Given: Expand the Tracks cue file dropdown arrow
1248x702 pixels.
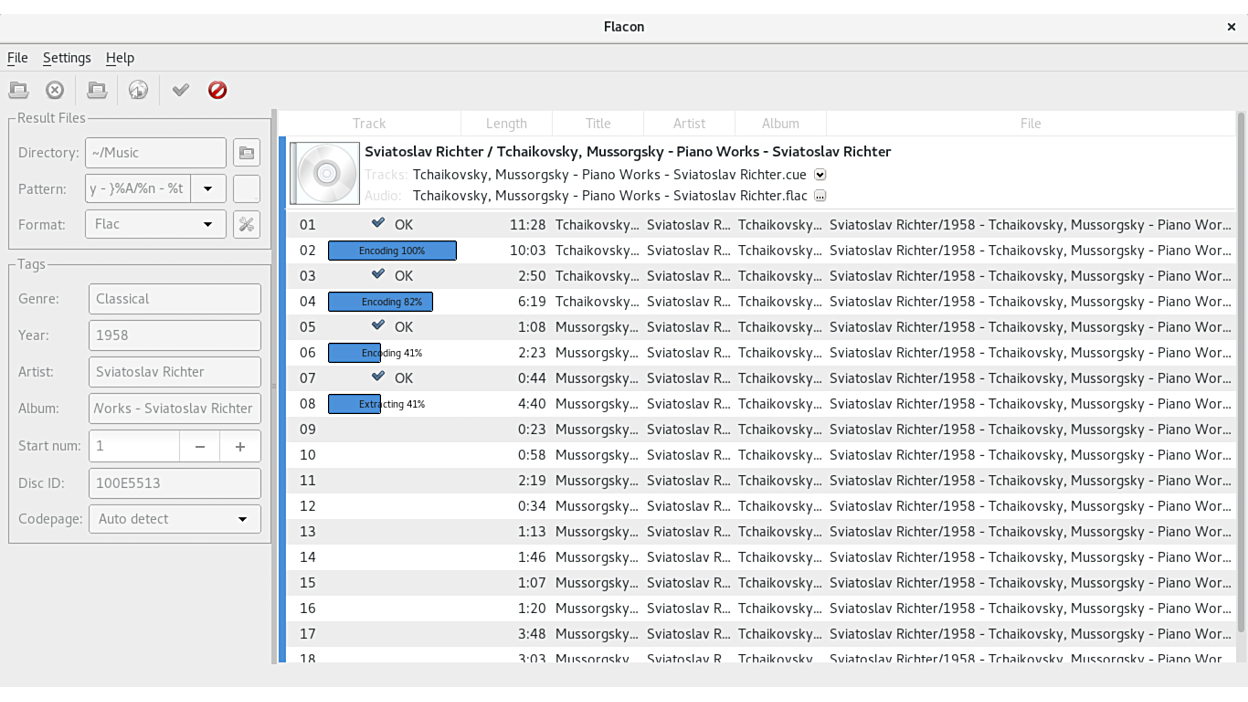Looking at the screenshot, I should coord(820,175).
